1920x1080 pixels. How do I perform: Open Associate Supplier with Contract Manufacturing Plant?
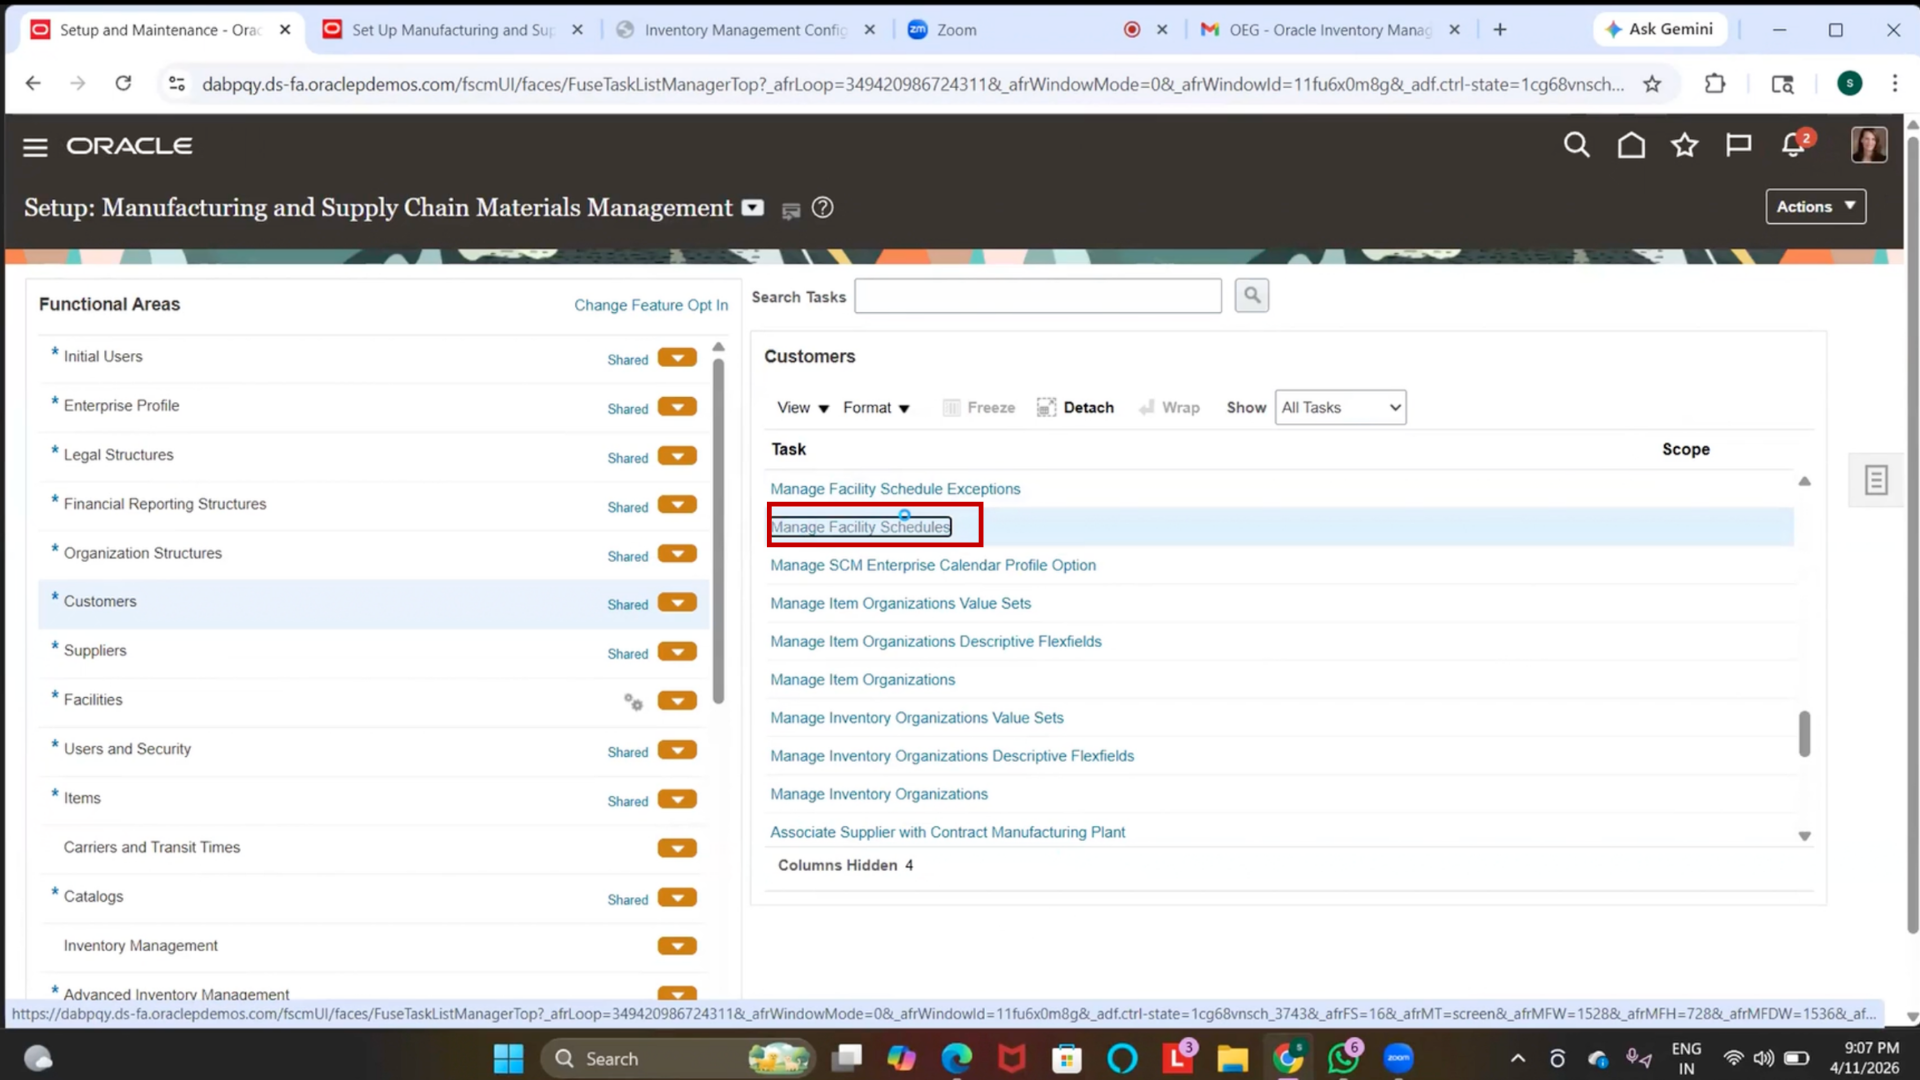(947, 832)
